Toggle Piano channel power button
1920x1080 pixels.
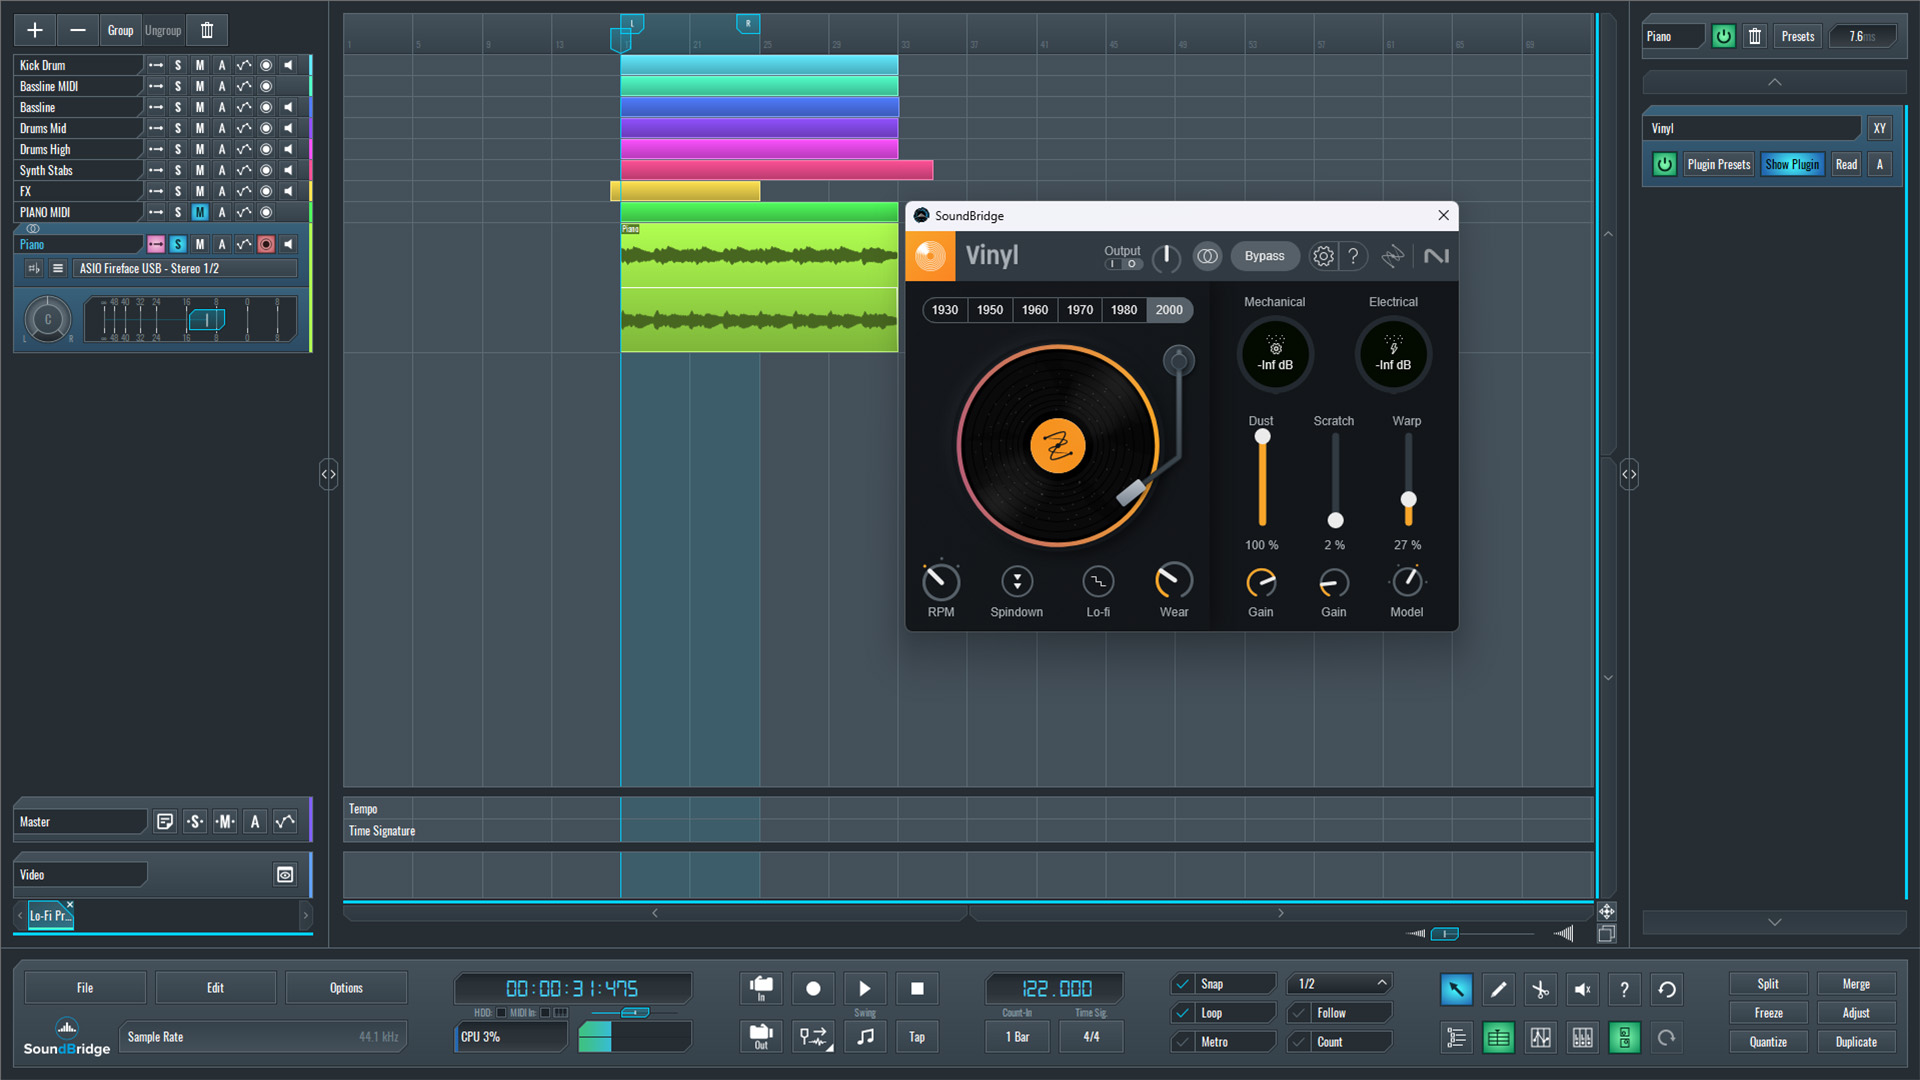point(1723,36)
